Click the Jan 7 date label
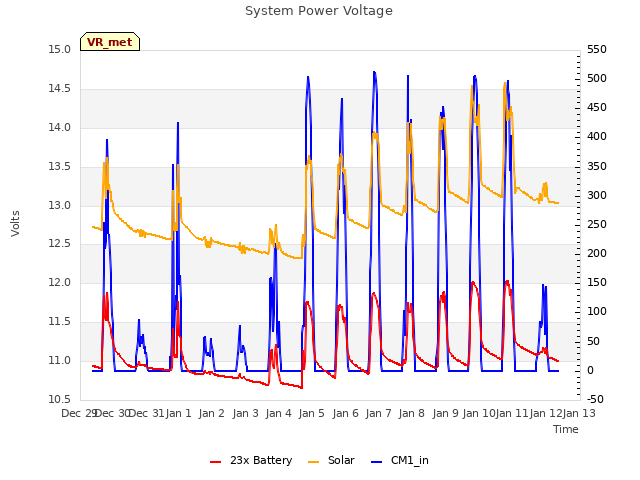The image size is (640, 480). pyautogui.click(x=378, y=413)
